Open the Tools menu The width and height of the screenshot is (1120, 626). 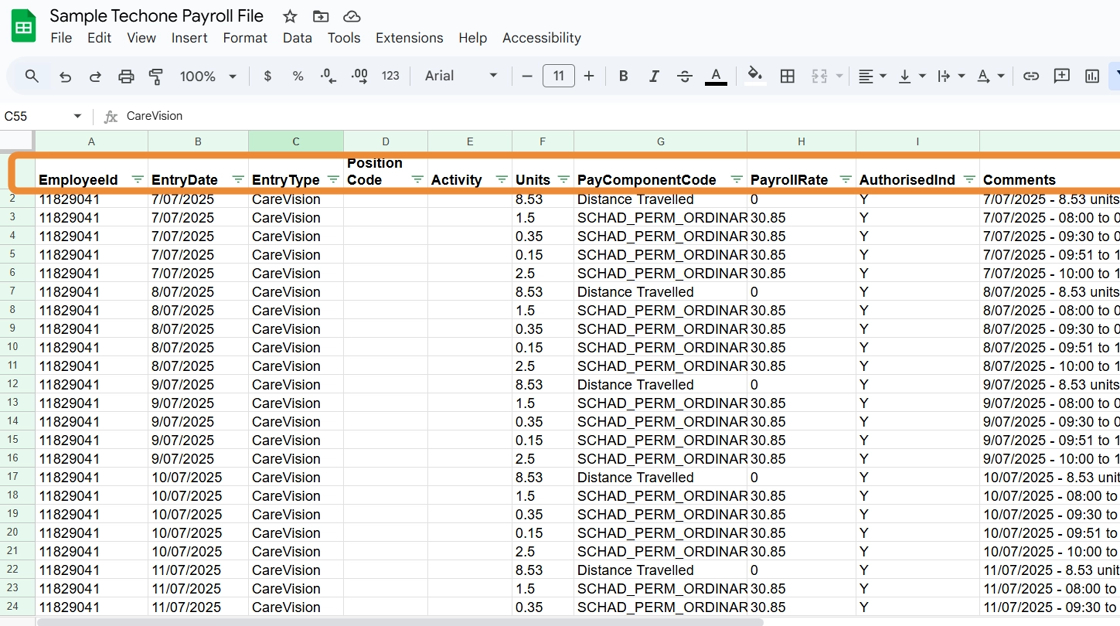click(344, 38)
